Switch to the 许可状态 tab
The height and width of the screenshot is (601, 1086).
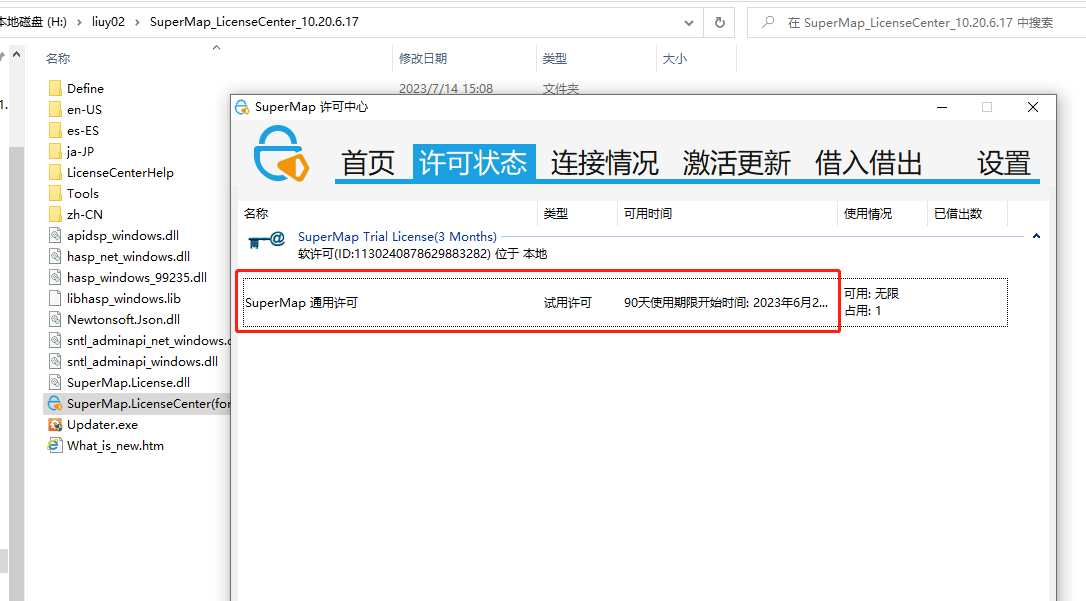[474, 163]
